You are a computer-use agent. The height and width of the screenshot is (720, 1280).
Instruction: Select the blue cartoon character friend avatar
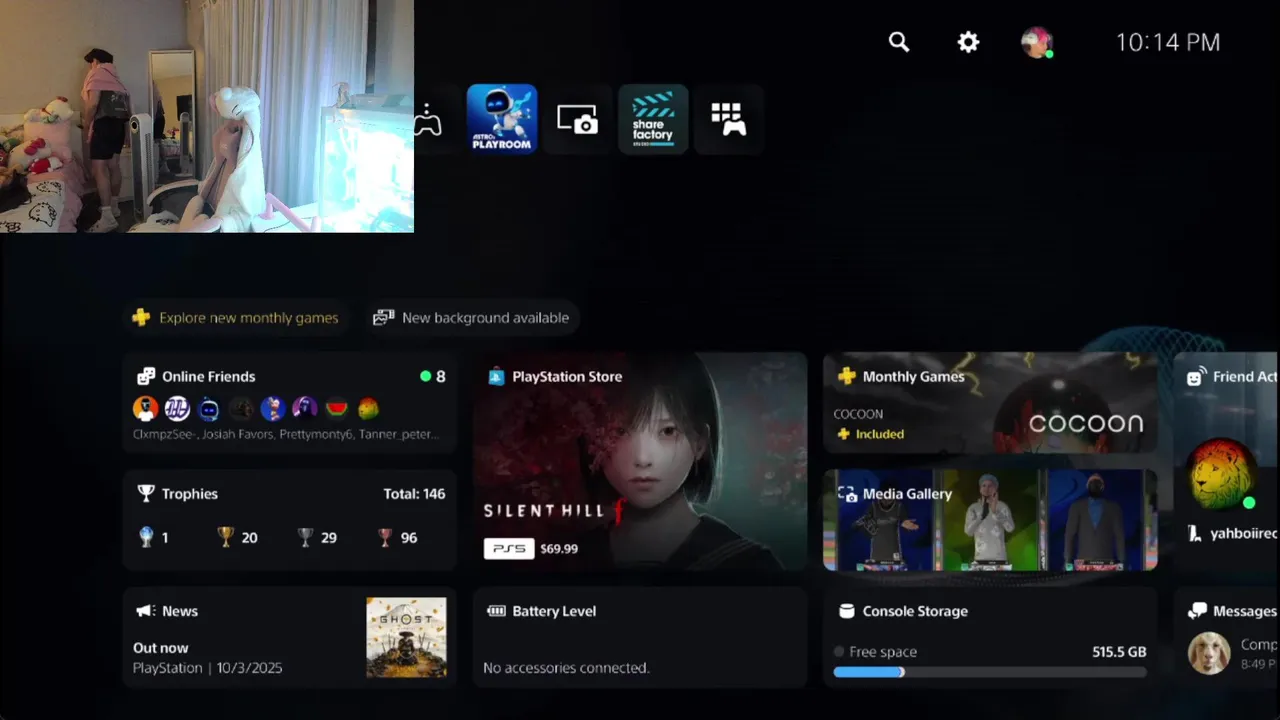(x=273, y=408)
